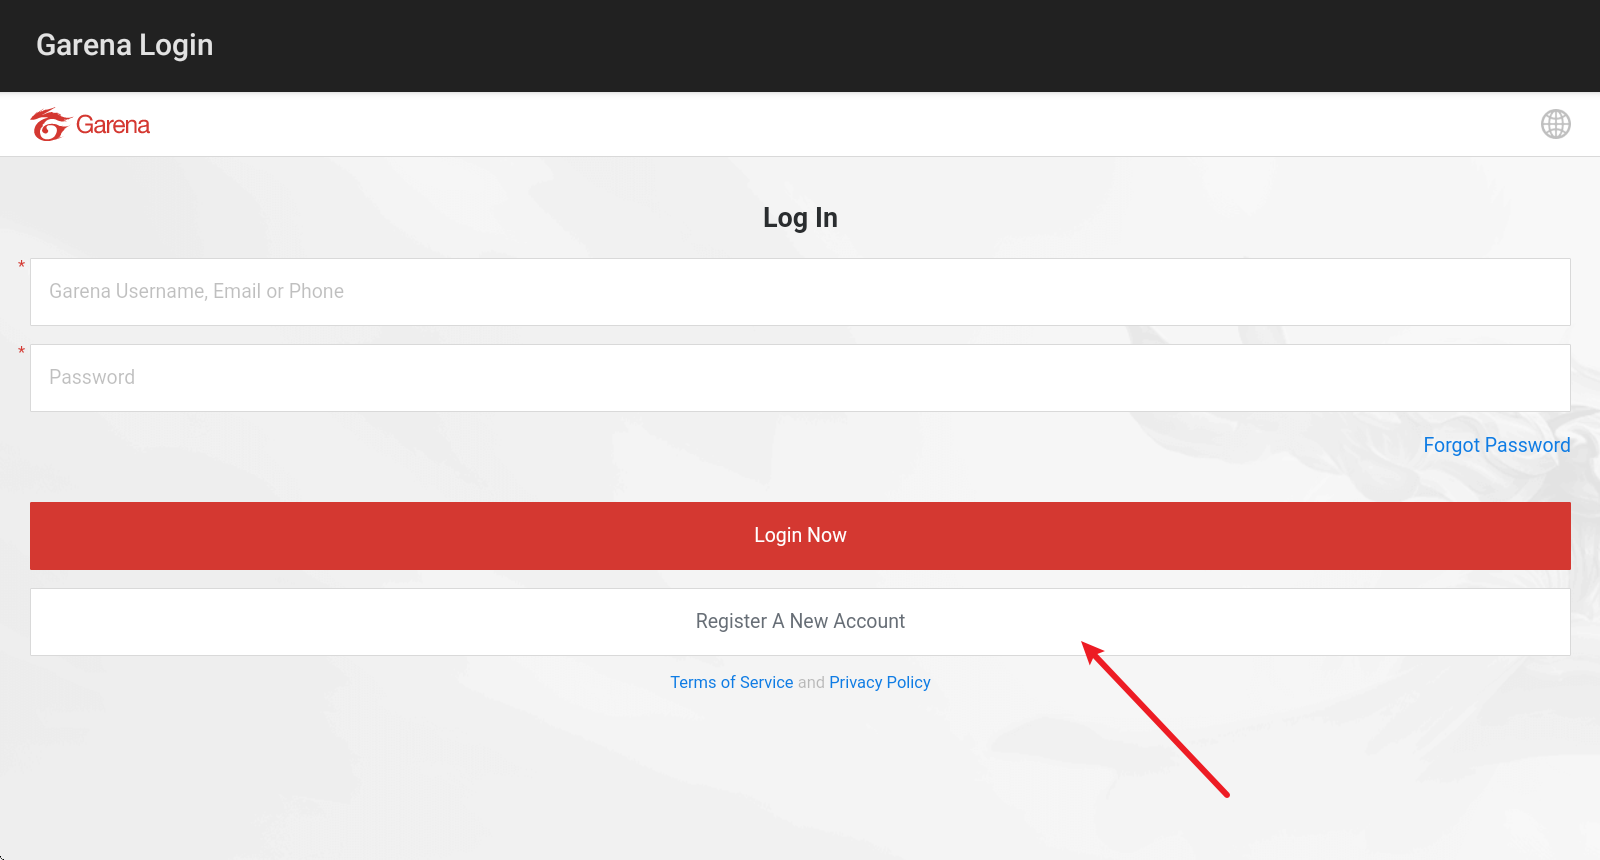Click Register A New Account button
1600x860 pixels.
pos(800,622)
